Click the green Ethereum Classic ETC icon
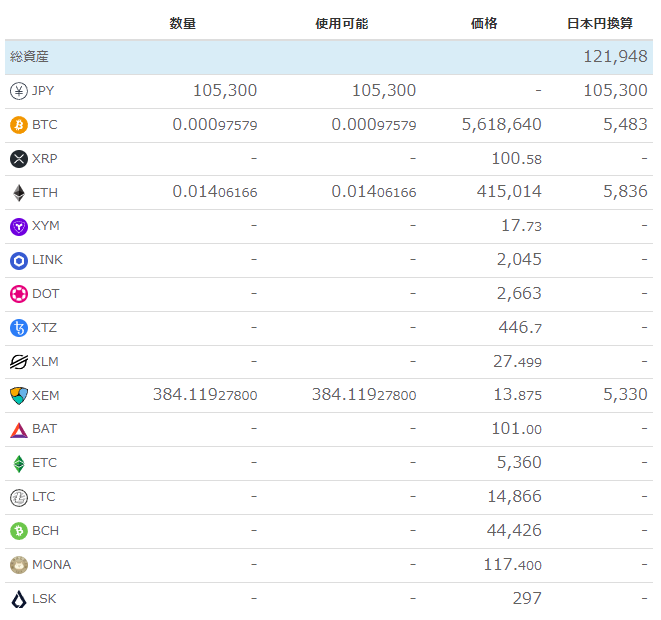Image resolution: width=661 pixels, height=620 pixels. [19, 464]
